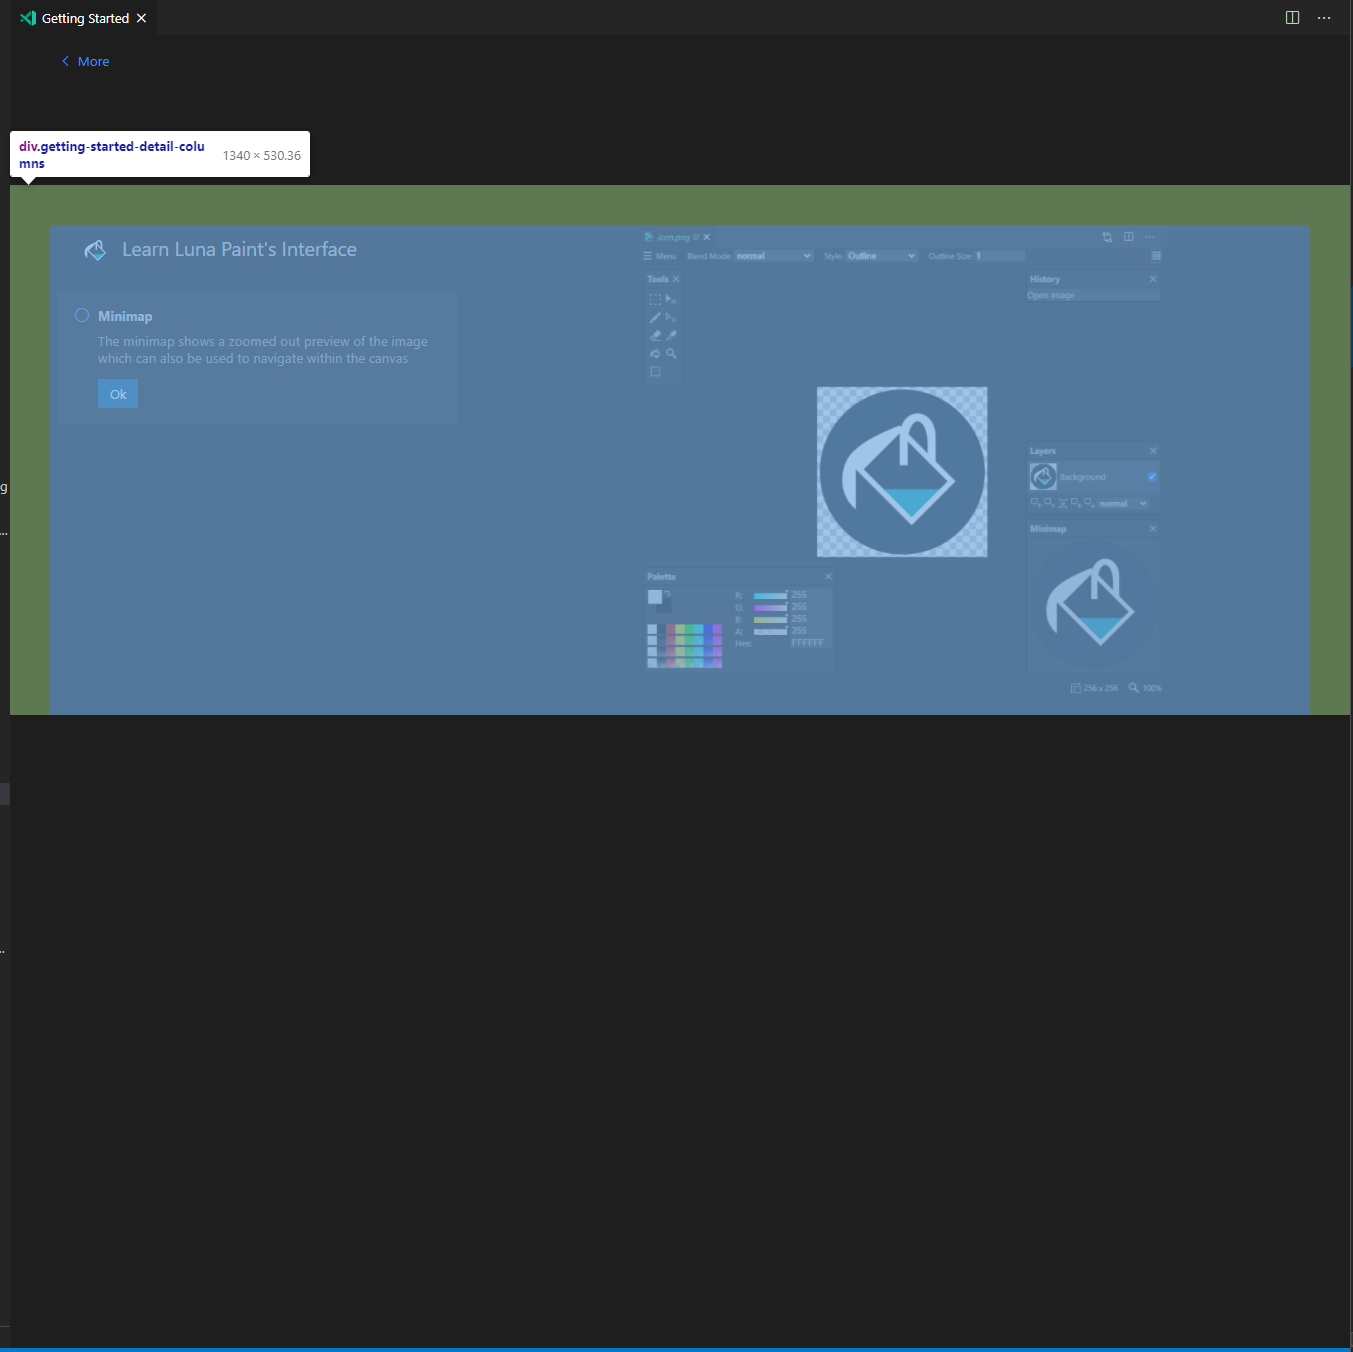Select the Rectangle Select tool in the preview
The width and height of the screenshot is (1353, 1352).
(655, 299)
